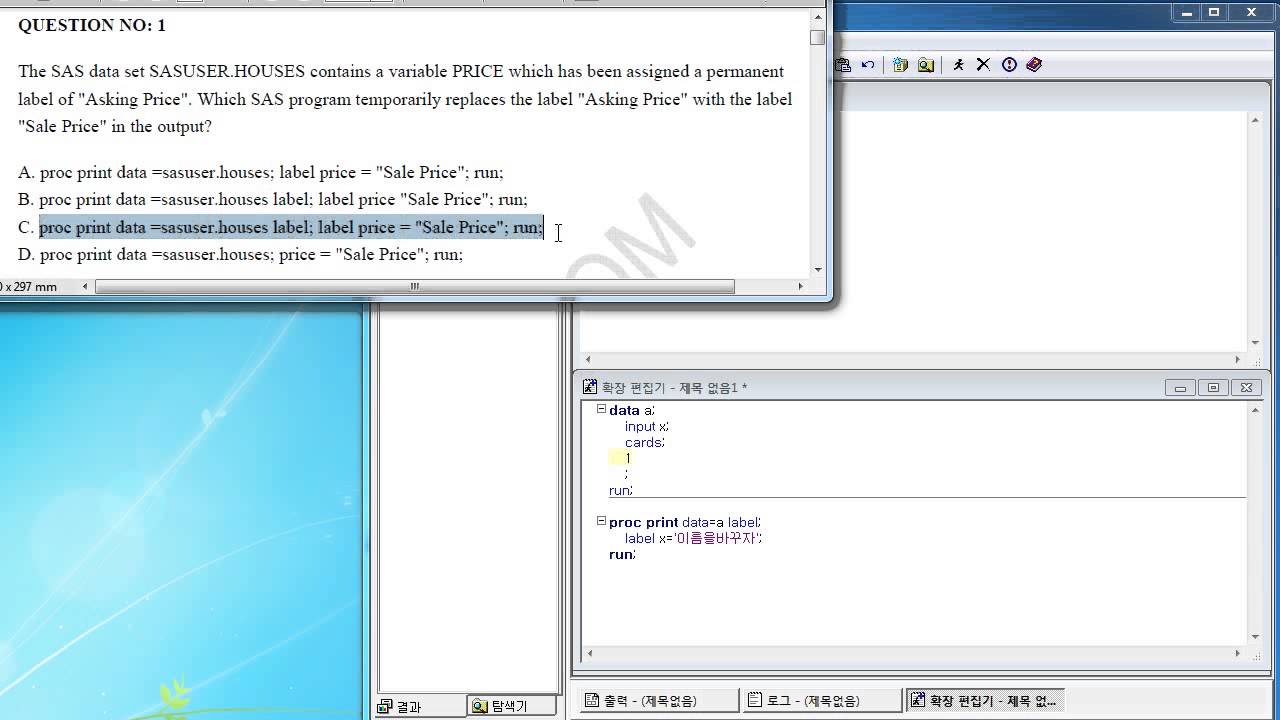Open SAS Help via the purple book icon
The height and width of the screenshot is (720, 1280).
tap(1034, 65)
